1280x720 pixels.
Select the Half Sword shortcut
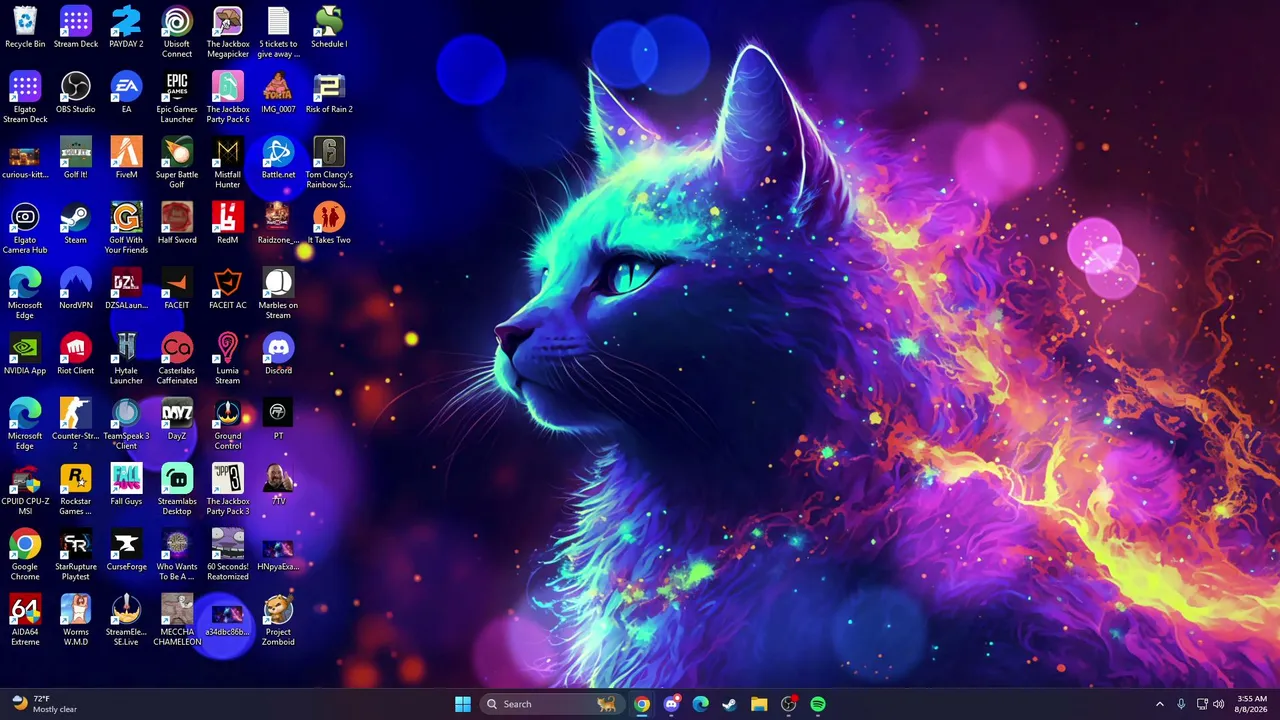(x=177, y=223)
